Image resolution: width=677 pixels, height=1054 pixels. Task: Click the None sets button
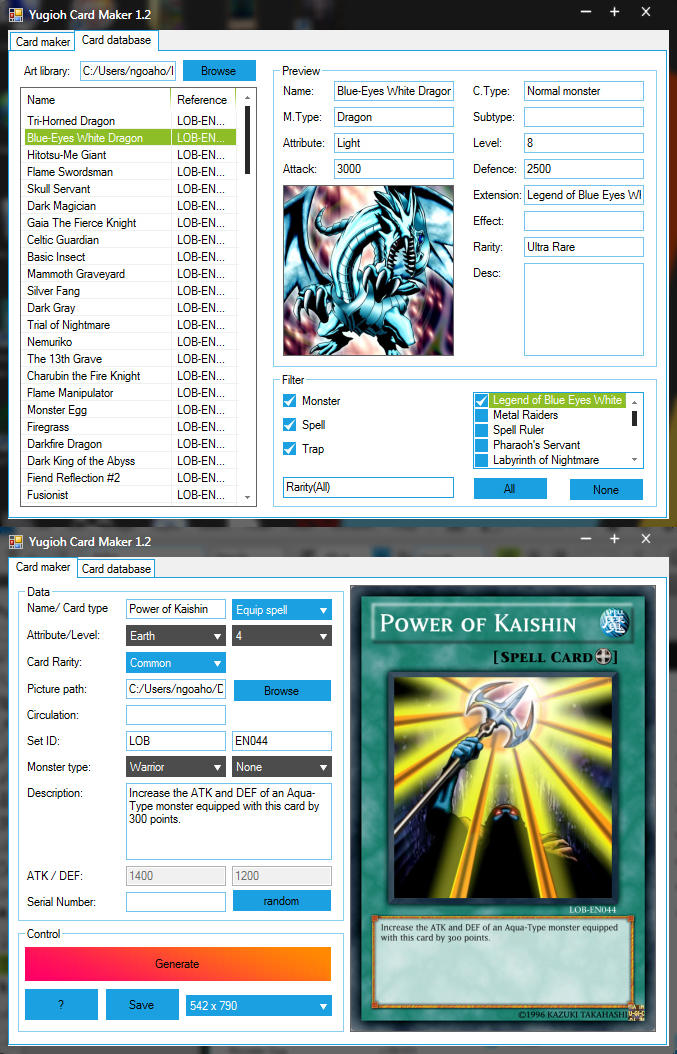pos(606,489)
